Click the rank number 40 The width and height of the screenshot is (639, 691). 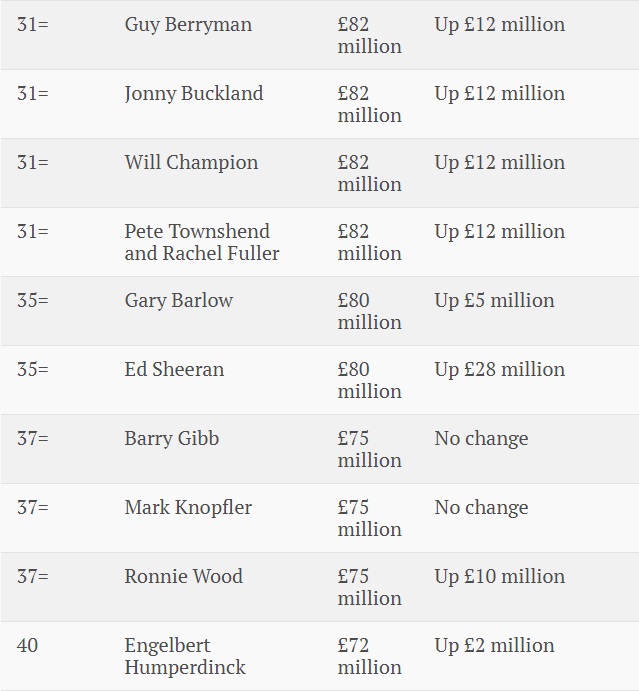tap(27, 646)
